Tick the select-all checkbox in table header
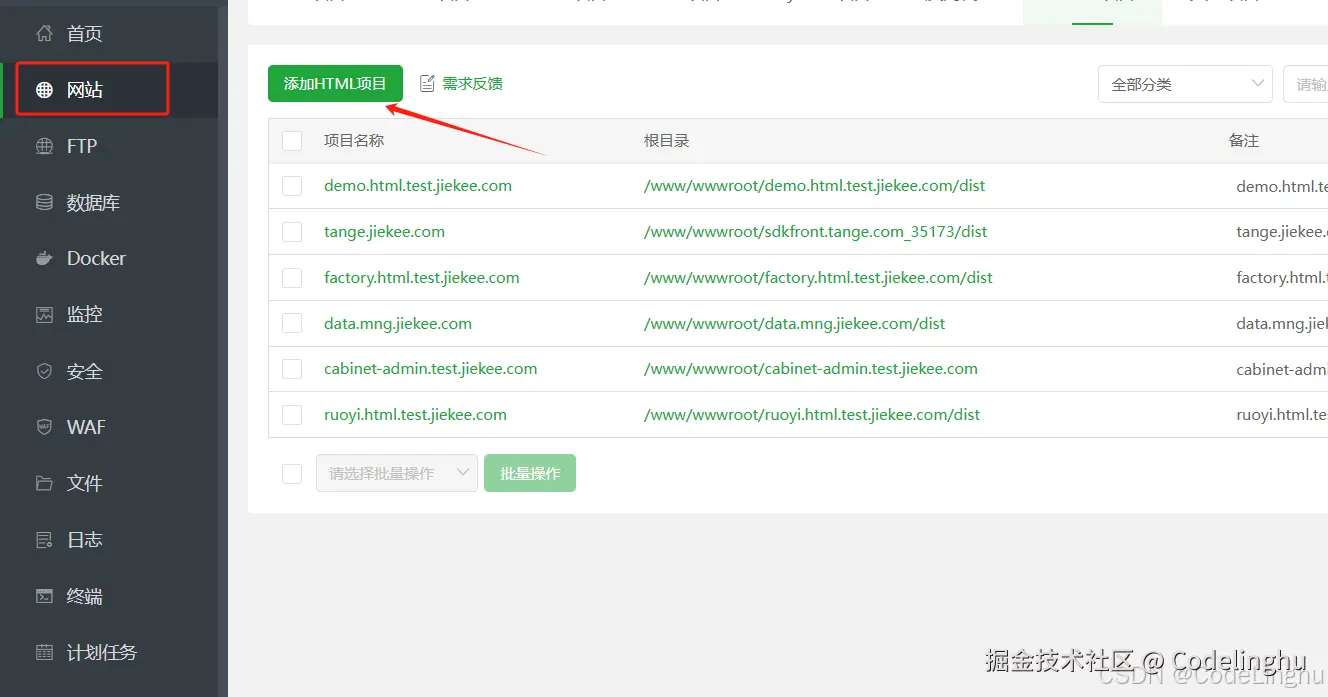This screenshot has height=697, width=1328. 292,141
